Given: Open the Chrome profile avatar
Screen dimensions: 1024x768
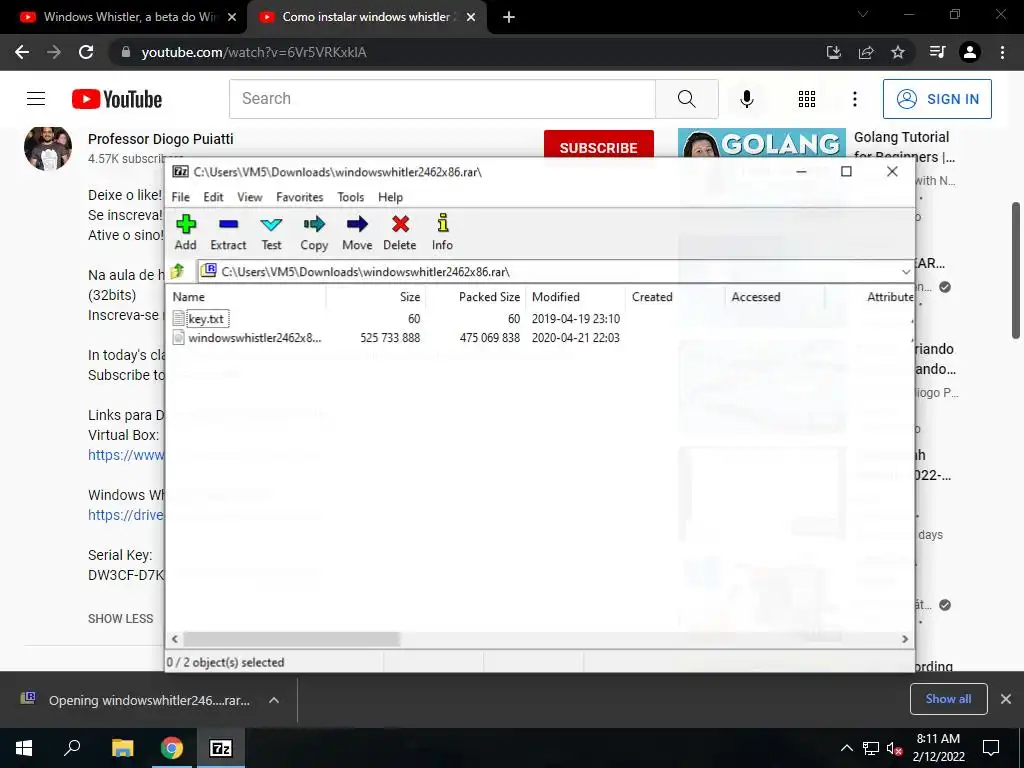Looking at the screenshot, I should (970, 52).
